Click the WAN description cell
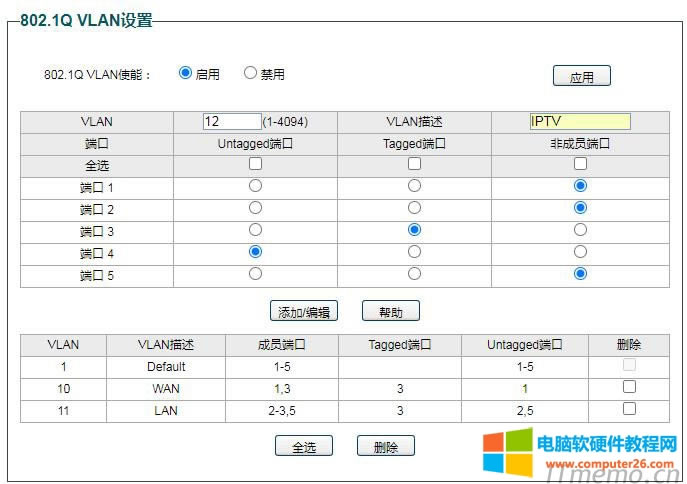 pyautogui.click(x=166, y=389)
